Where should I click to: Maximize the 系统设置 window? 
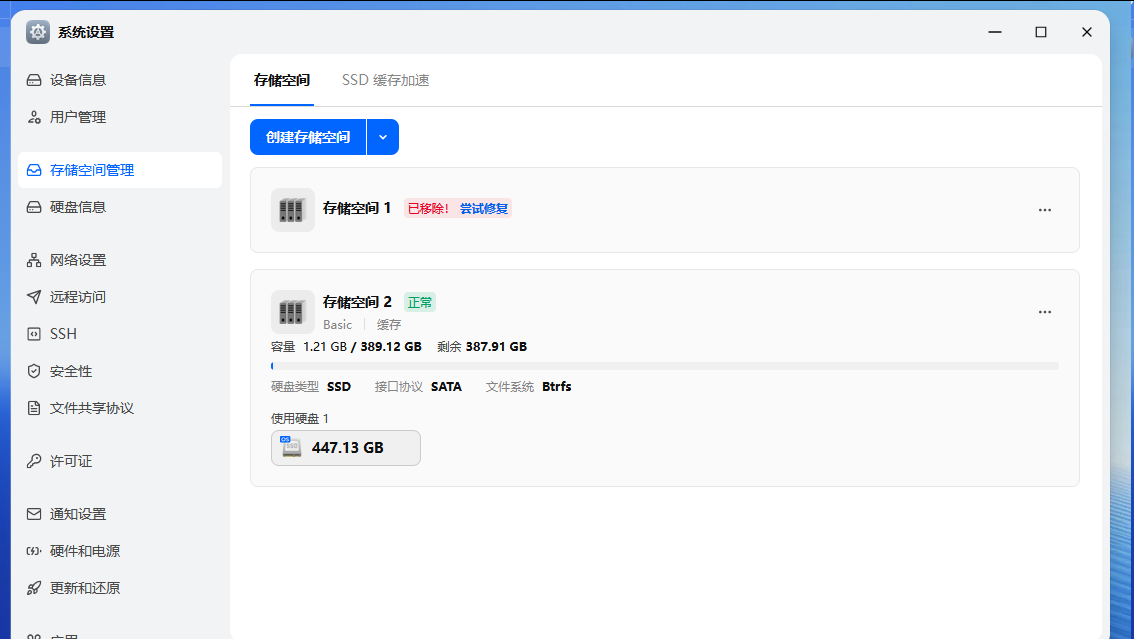pyautogui.click(x=1041, y=32)
